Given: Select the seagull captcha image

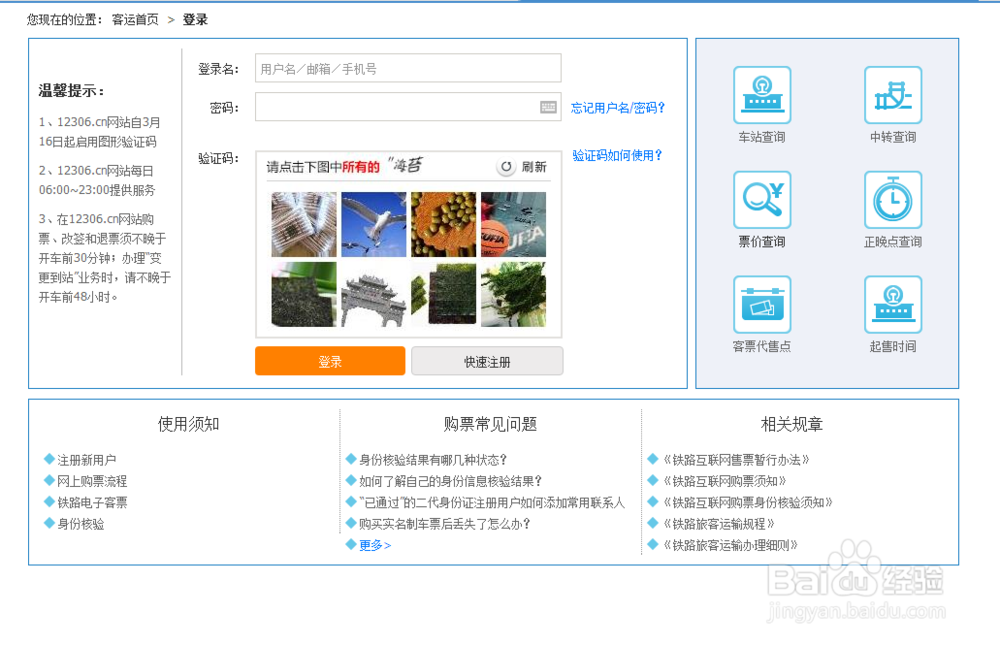Looking at the screenshot, I should tap(374, 224).
